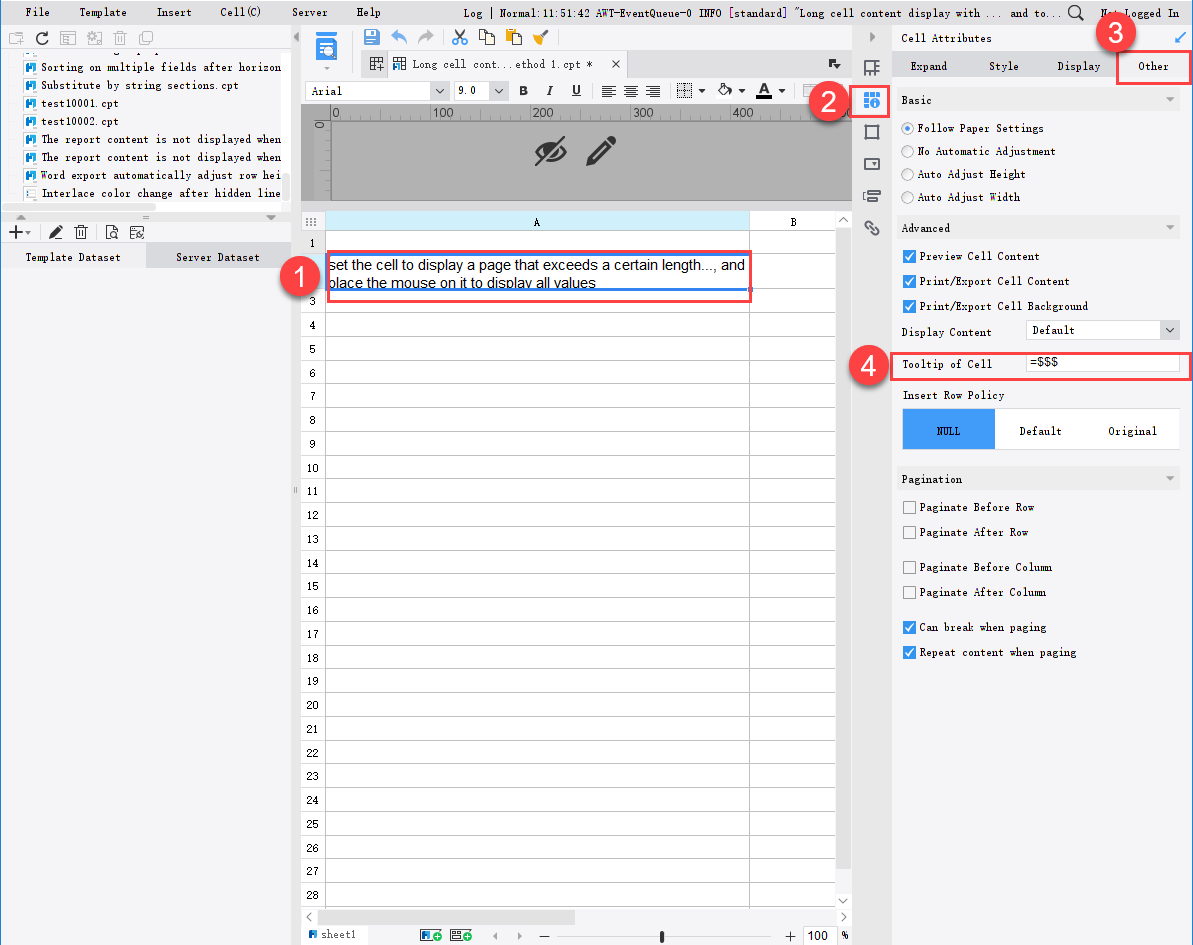This screenshot has width=1193, height=945.
Task: Select the Auto Adjust Height radio button
Action: click(x=909, y=174)
